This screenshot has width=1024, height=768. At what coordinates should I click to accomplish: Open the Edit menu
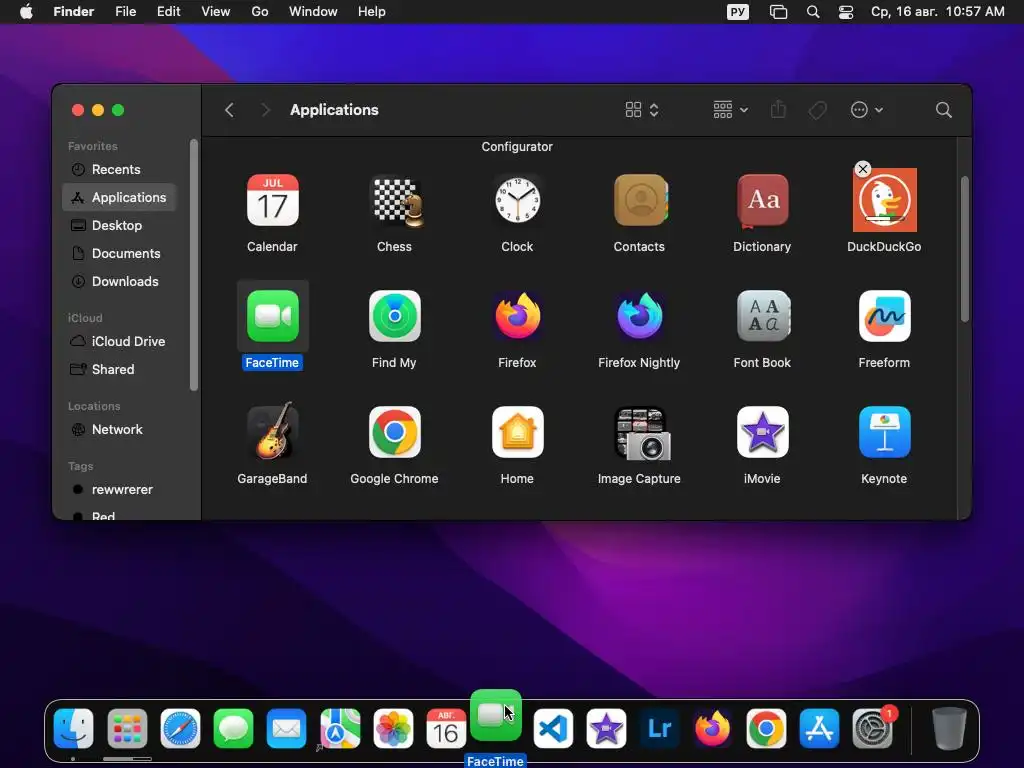[x=168, y=12]
